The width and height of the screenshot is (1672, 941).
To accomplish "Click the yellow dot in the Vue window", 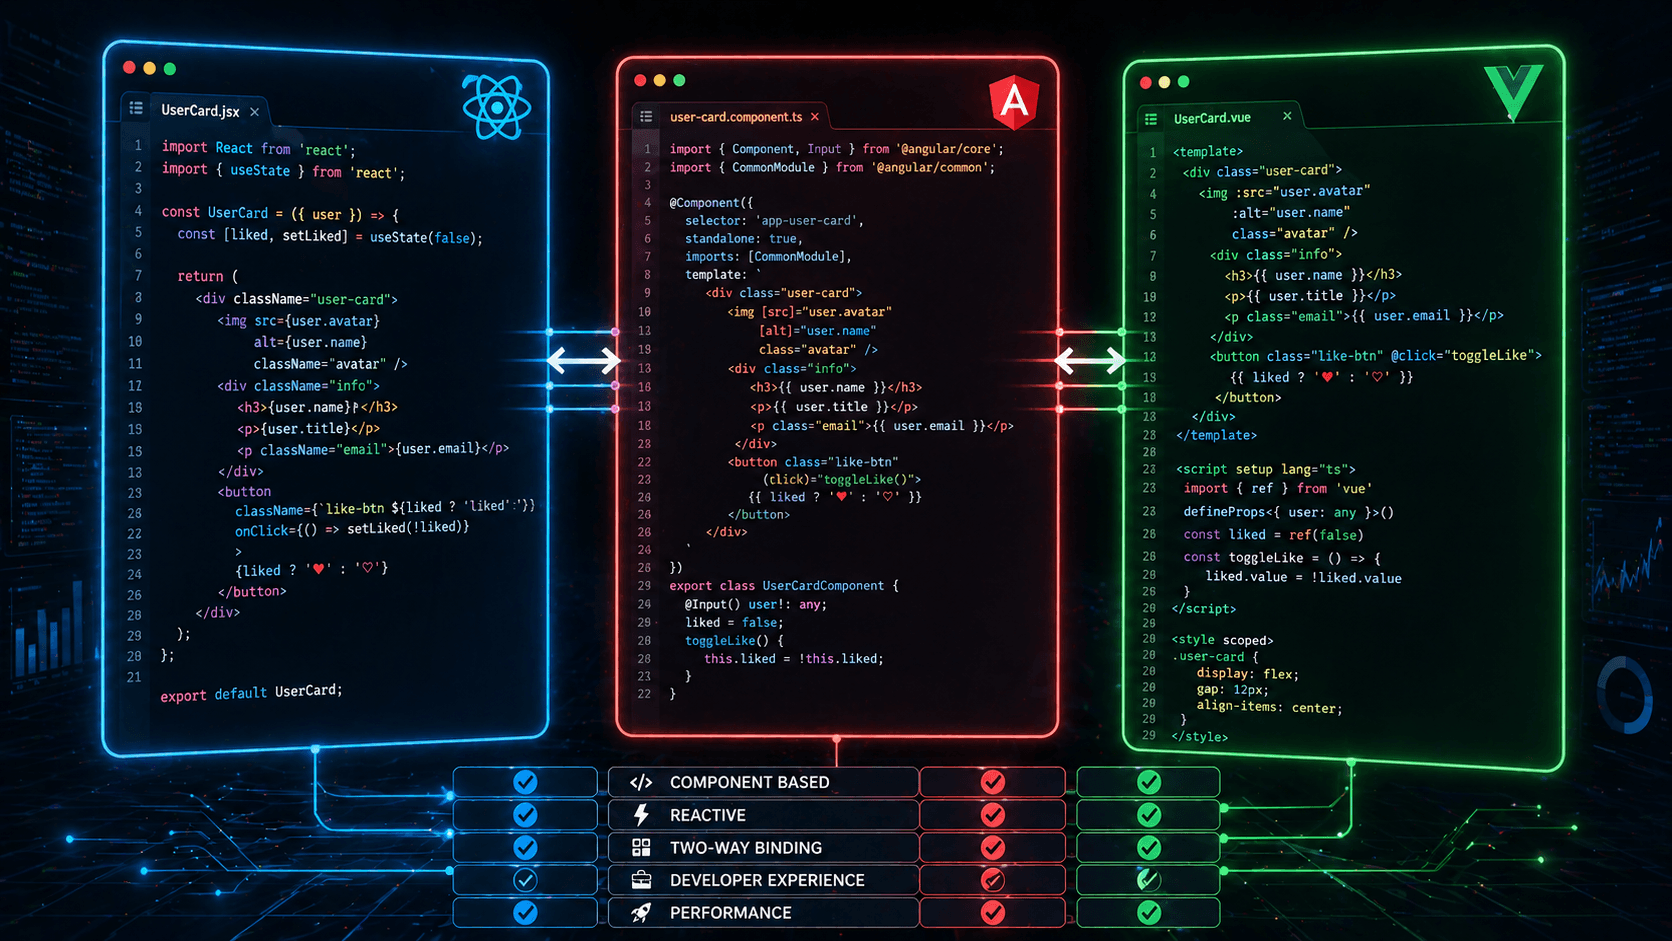I will tap(1164, 82).
